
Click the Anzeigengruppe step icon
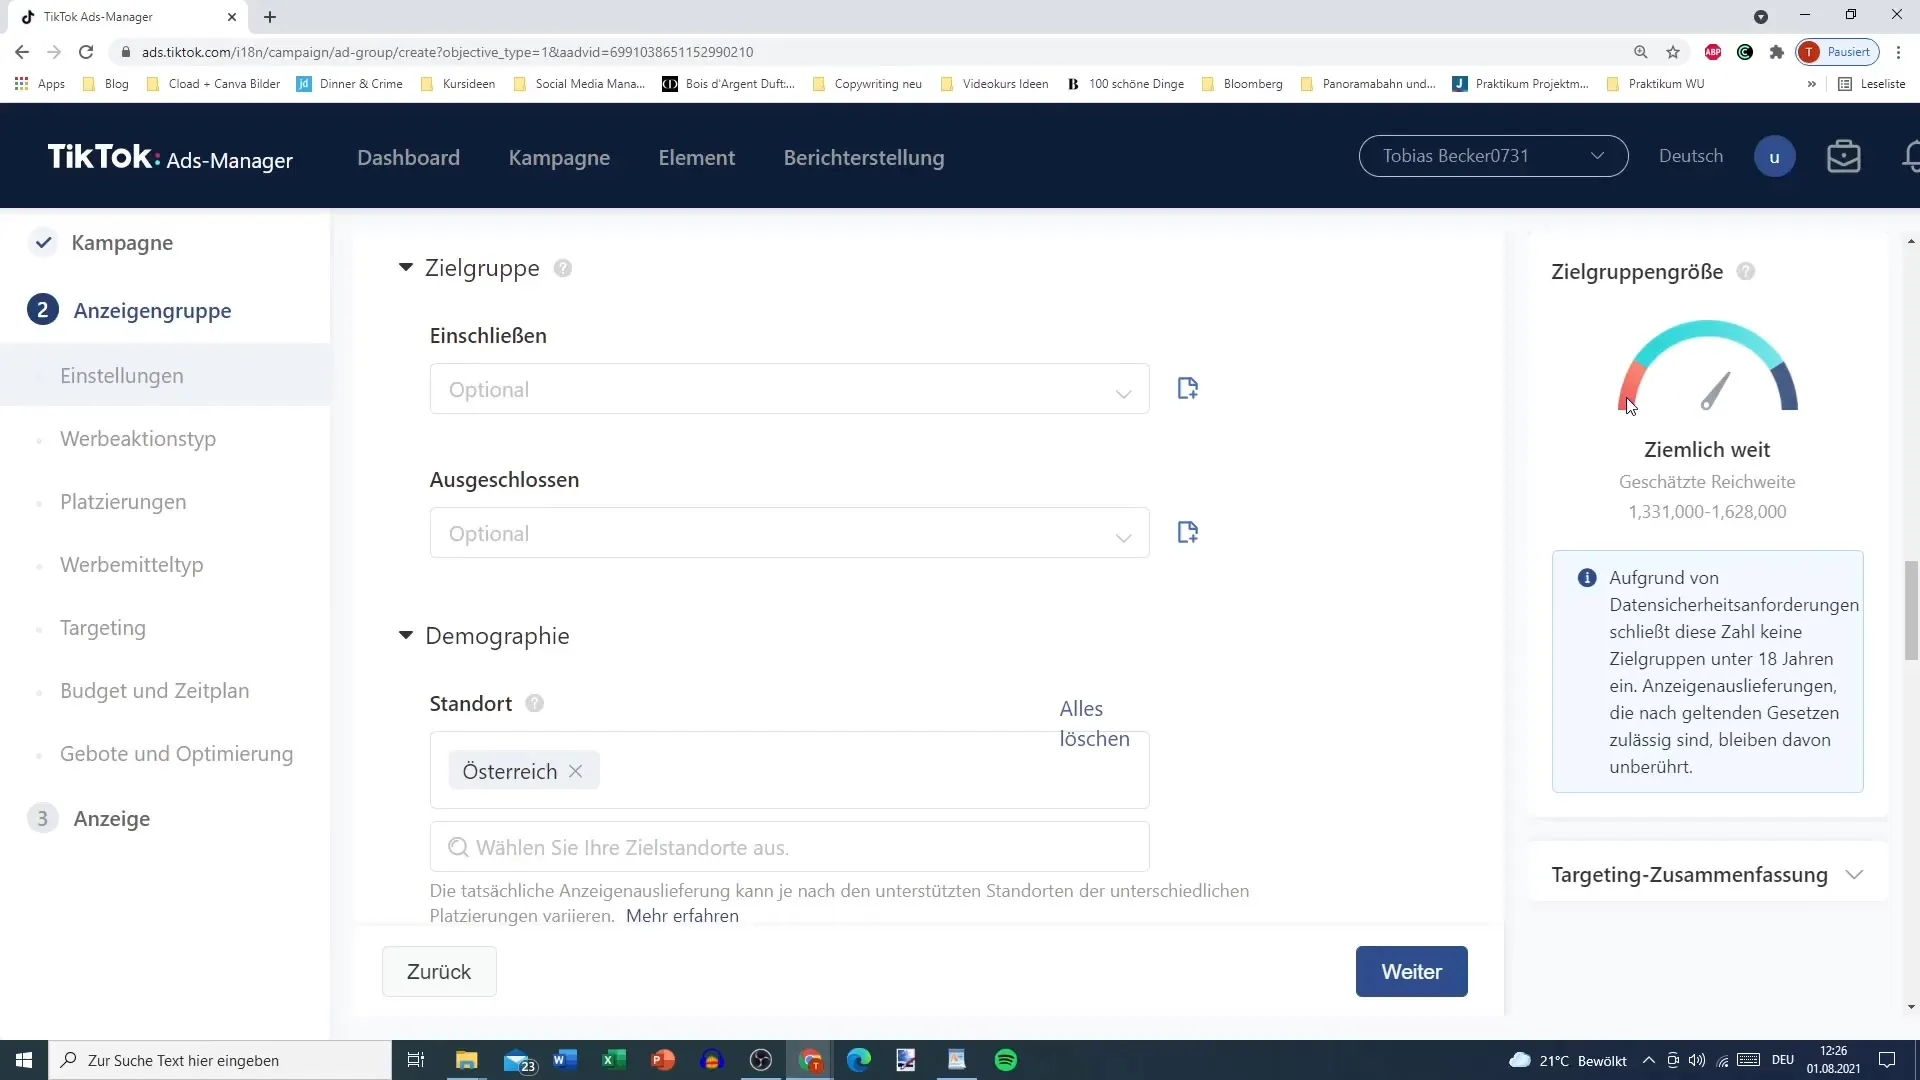coord(42,310)
